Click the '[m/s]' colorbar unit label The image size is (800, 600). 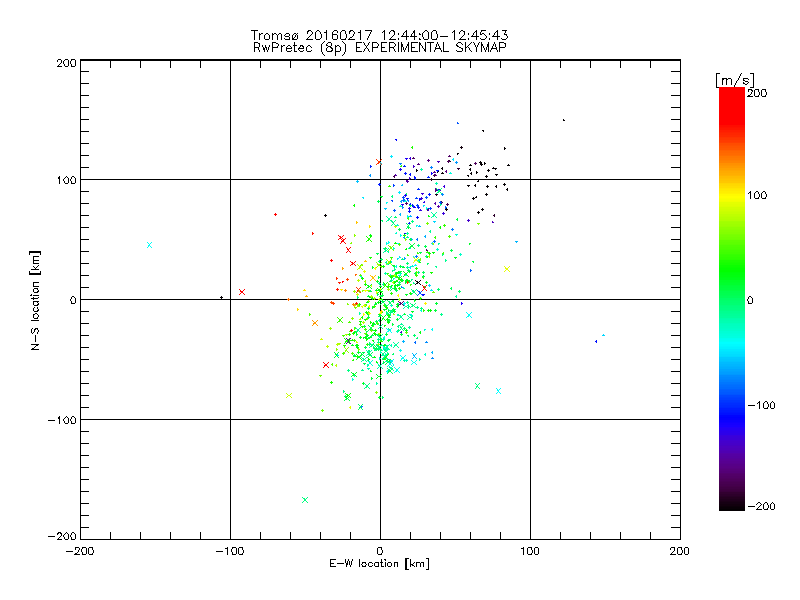tap(735, 81)
